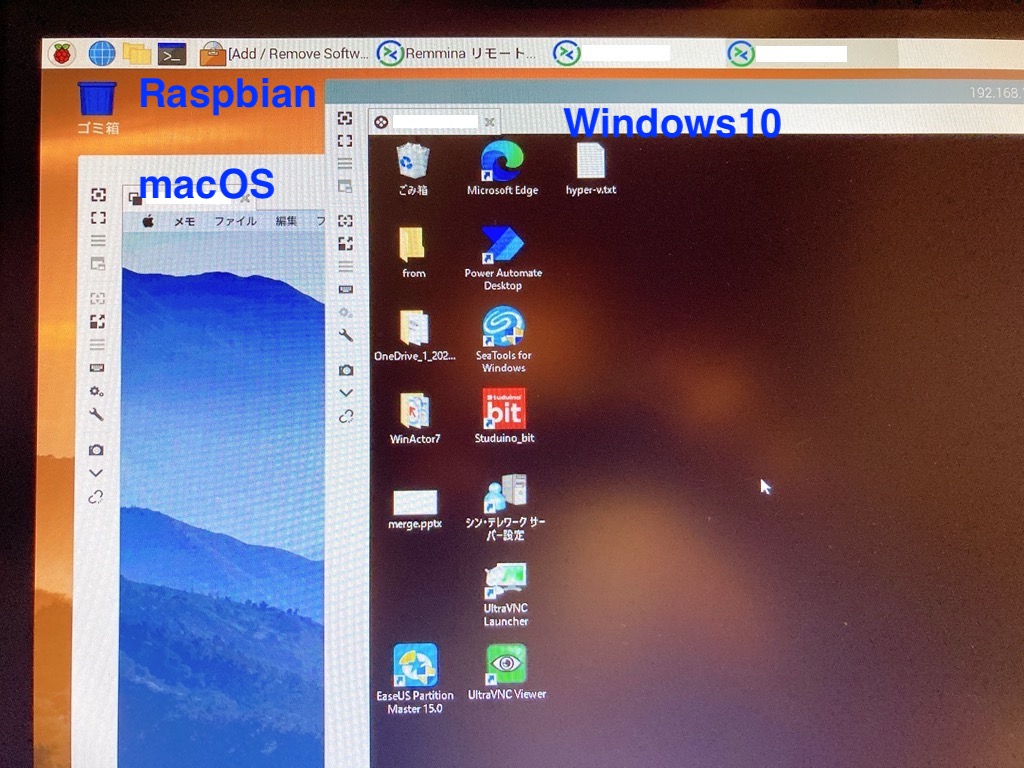Open fullscreen options in the Windows 10 session toolbar
The width and height of the screenshot is (1024, 768).
[345, 163]
